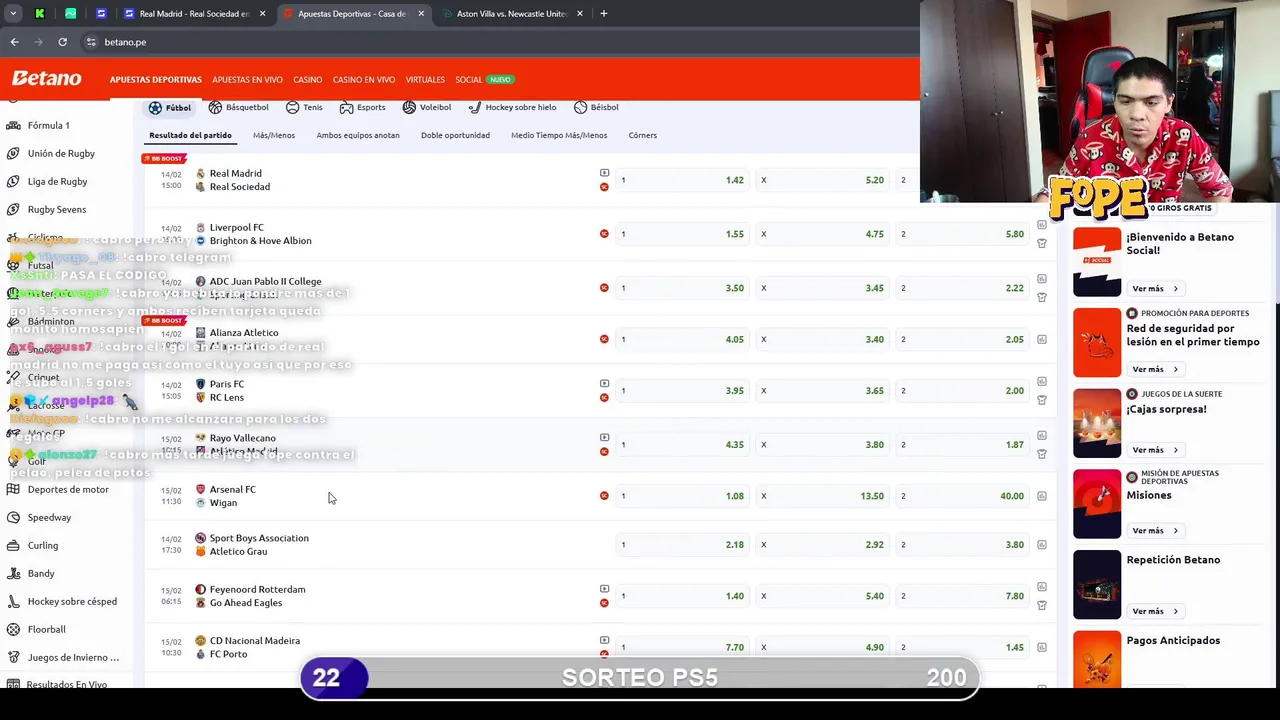
Task: Switch to Resultado del partido market tab
Action: [190, 135]
